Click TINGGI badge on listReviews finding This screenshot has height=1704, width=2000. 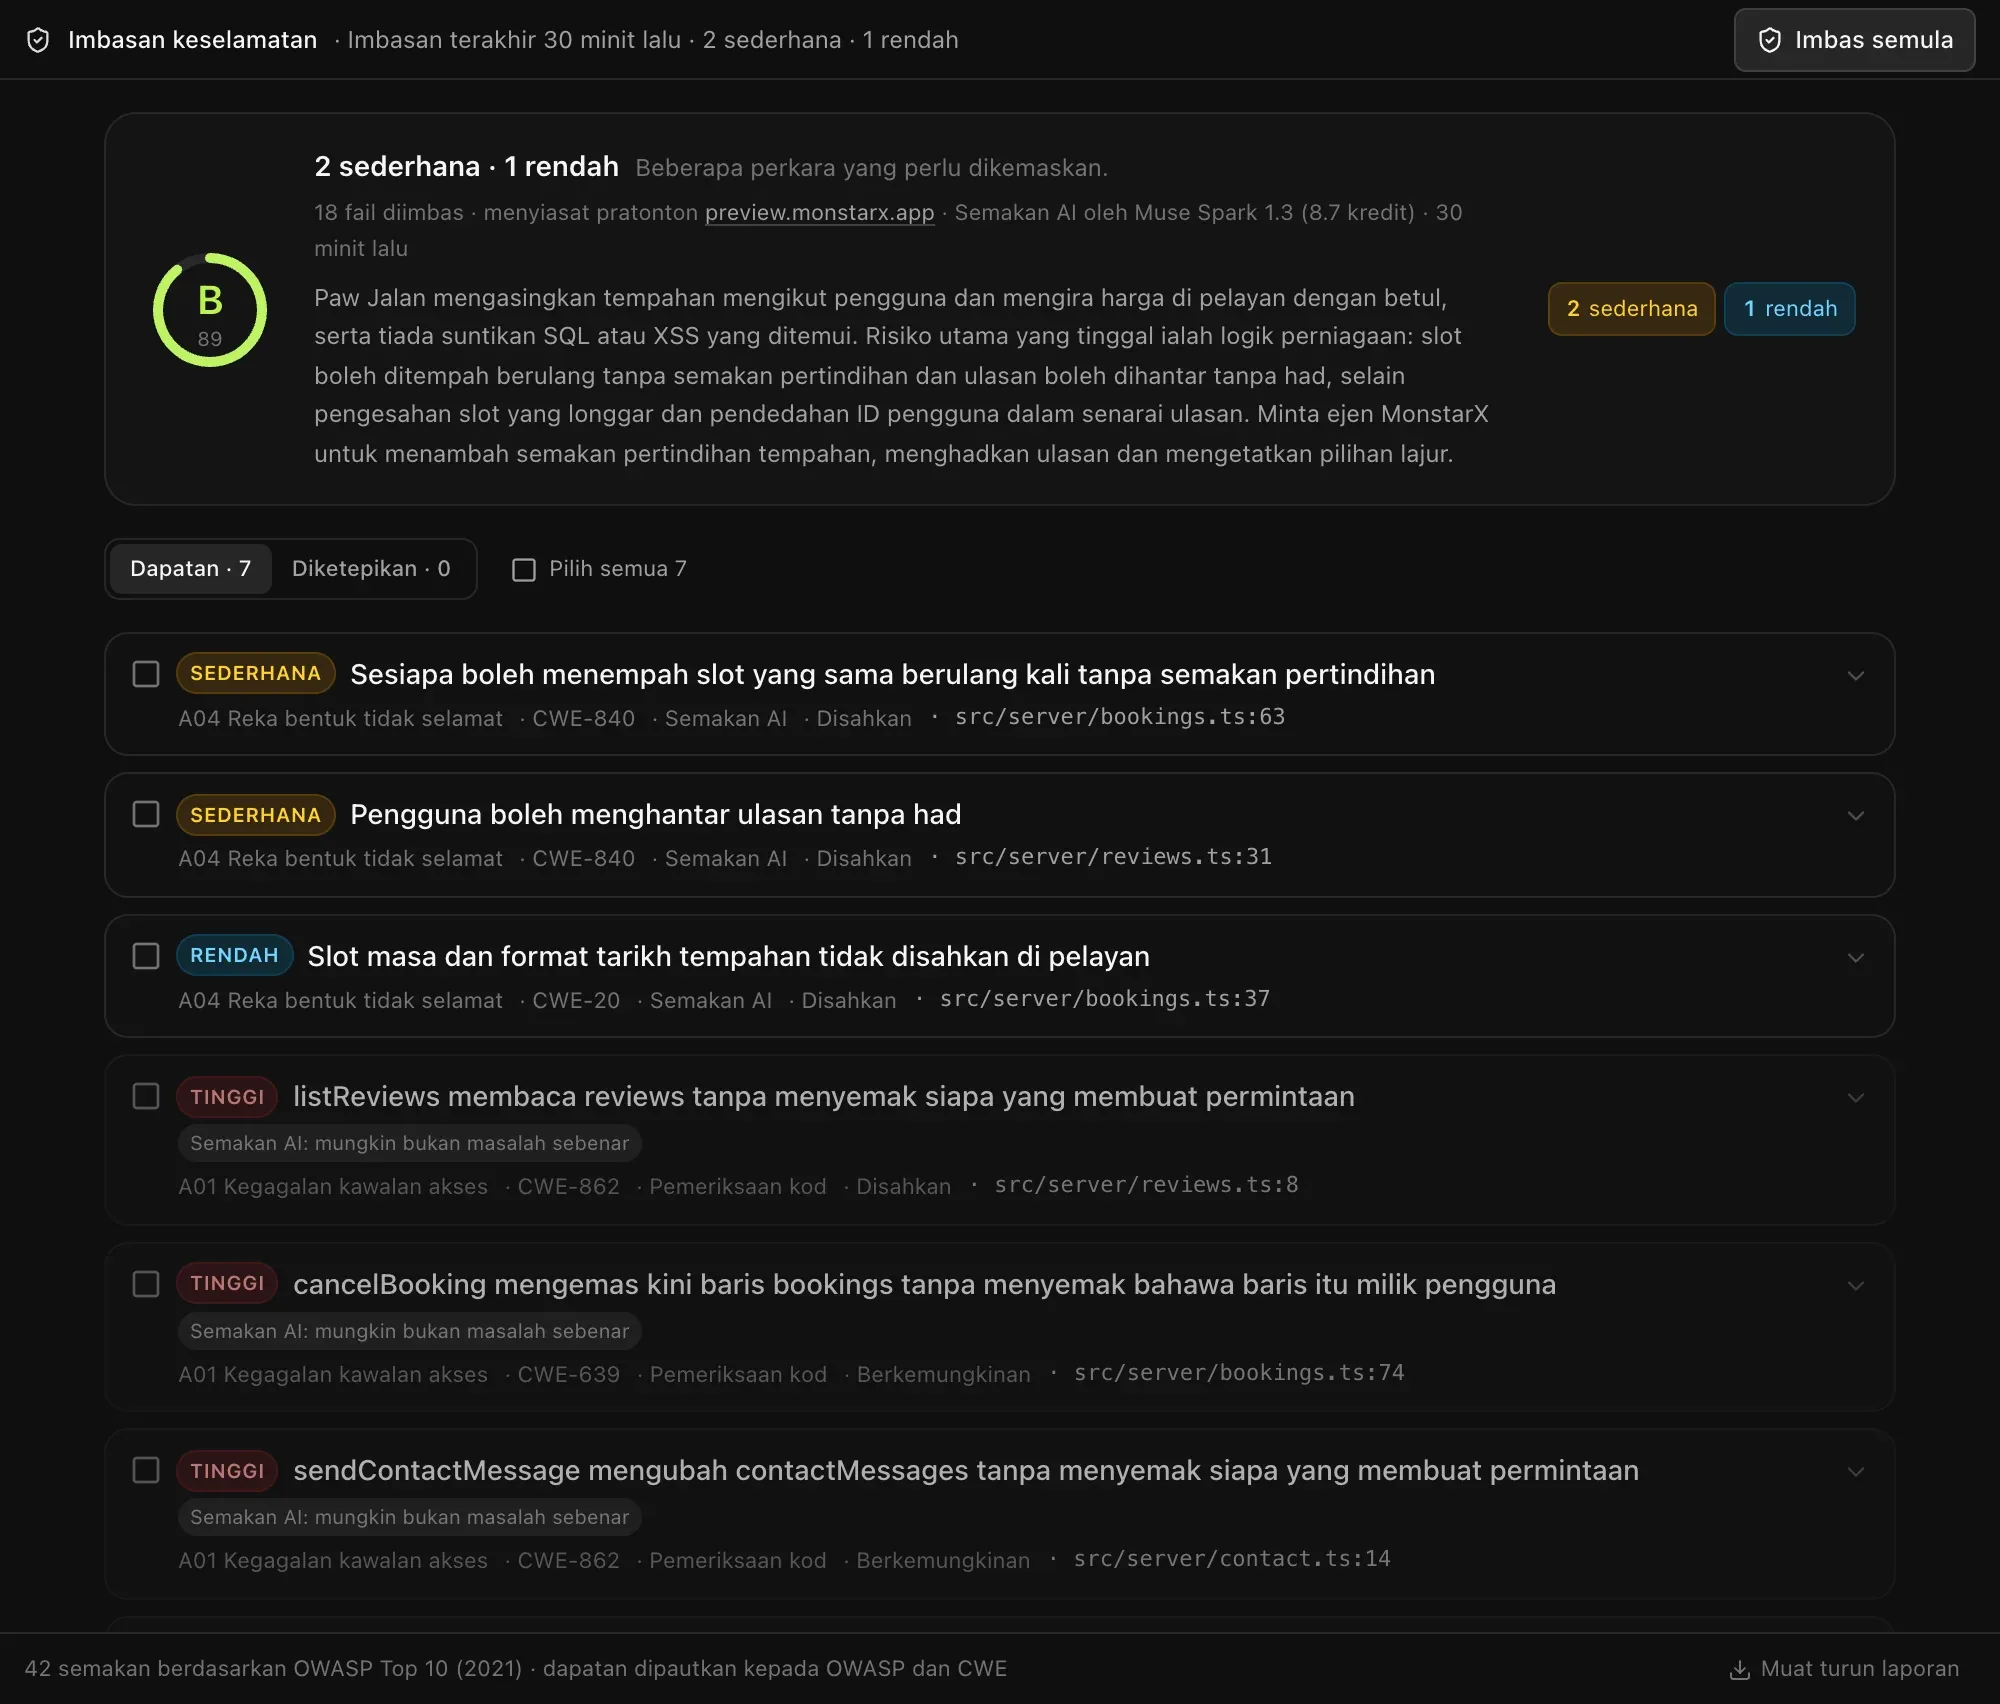click(227, 1097)
